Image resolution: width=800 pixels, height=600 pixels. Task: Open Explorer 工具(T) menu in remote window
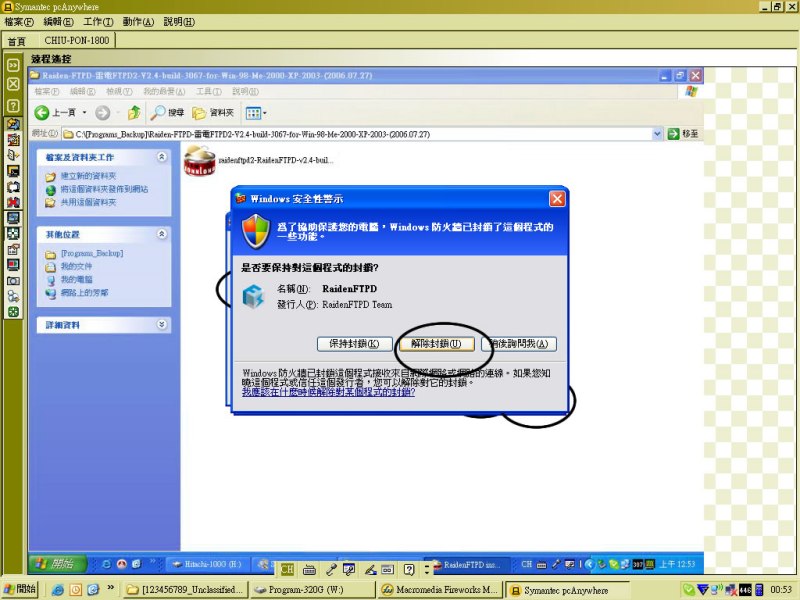point(209,91)
